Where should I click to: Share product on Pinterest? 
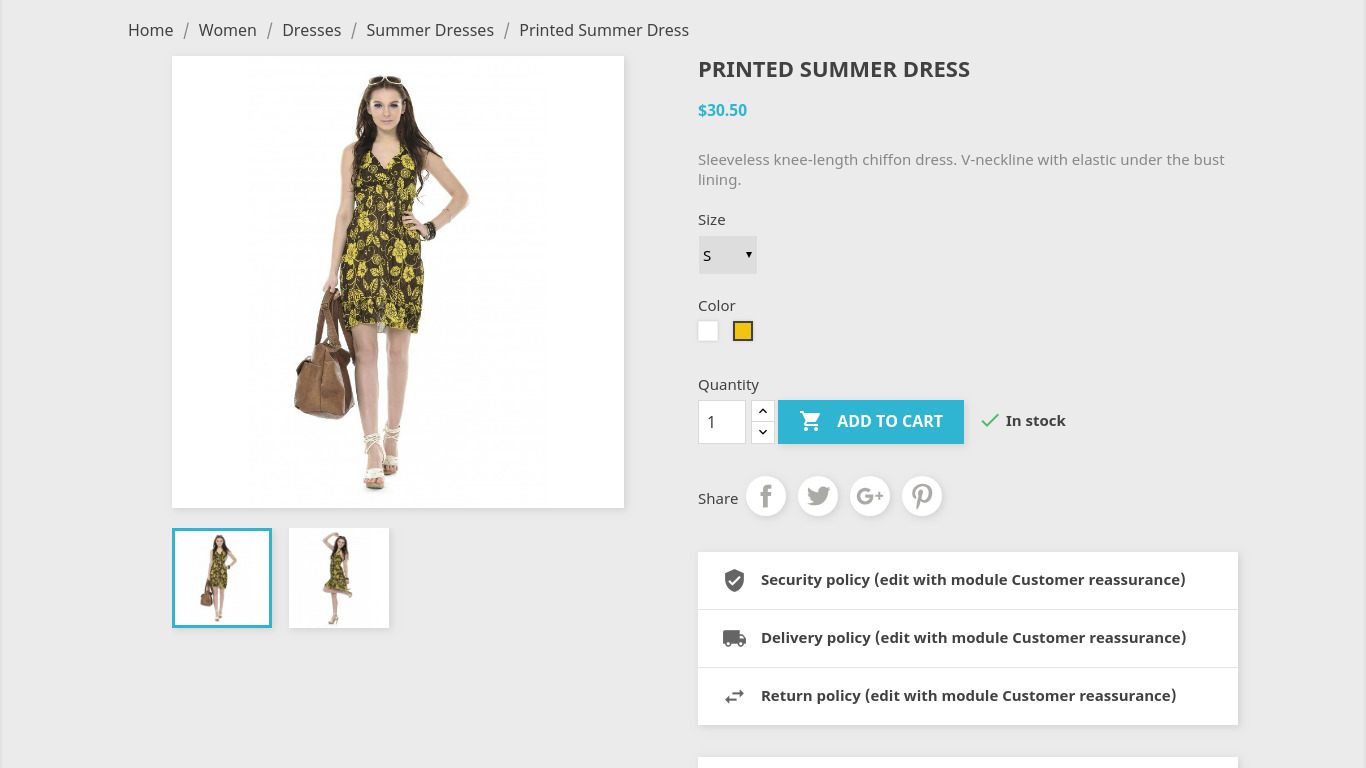[922, 496]
